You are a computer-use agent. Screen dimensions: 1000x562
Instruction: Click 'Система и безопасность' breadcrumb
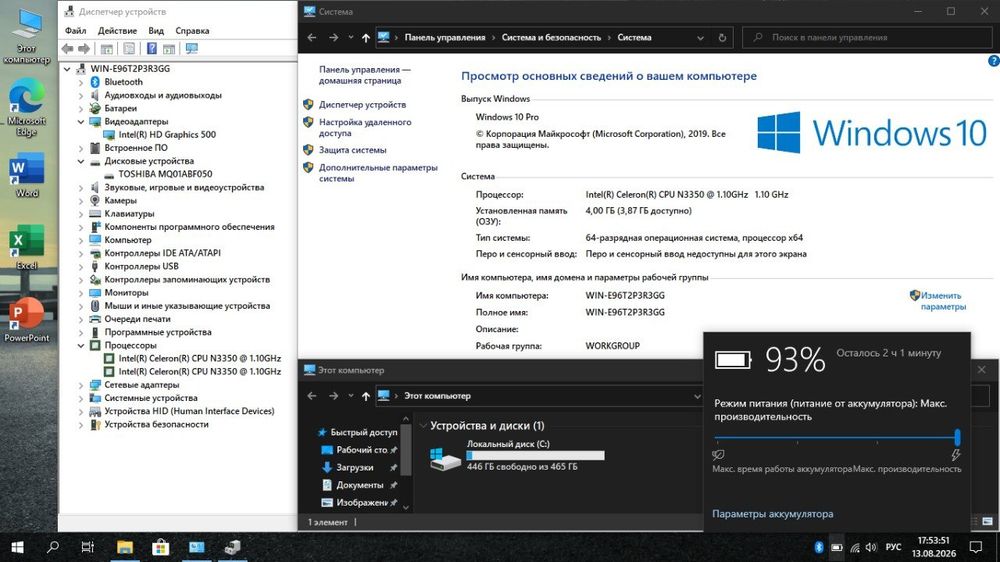pyautogui.click(x=551, y=38)
